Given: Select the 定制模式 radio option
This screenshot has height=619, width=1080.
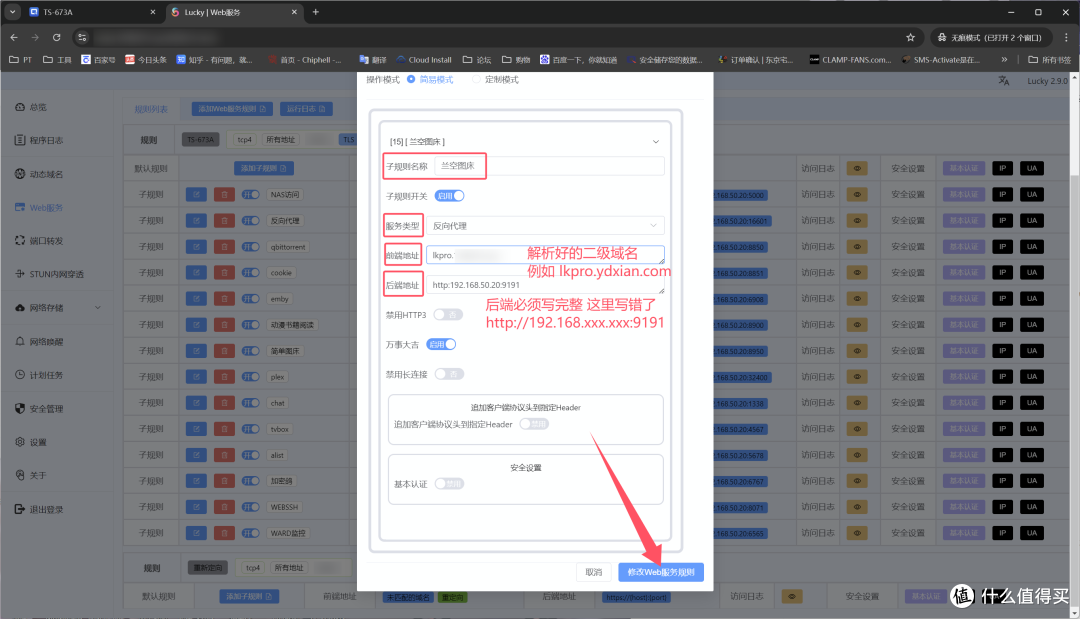Looking at the screenshot, I should pos(476,79).
